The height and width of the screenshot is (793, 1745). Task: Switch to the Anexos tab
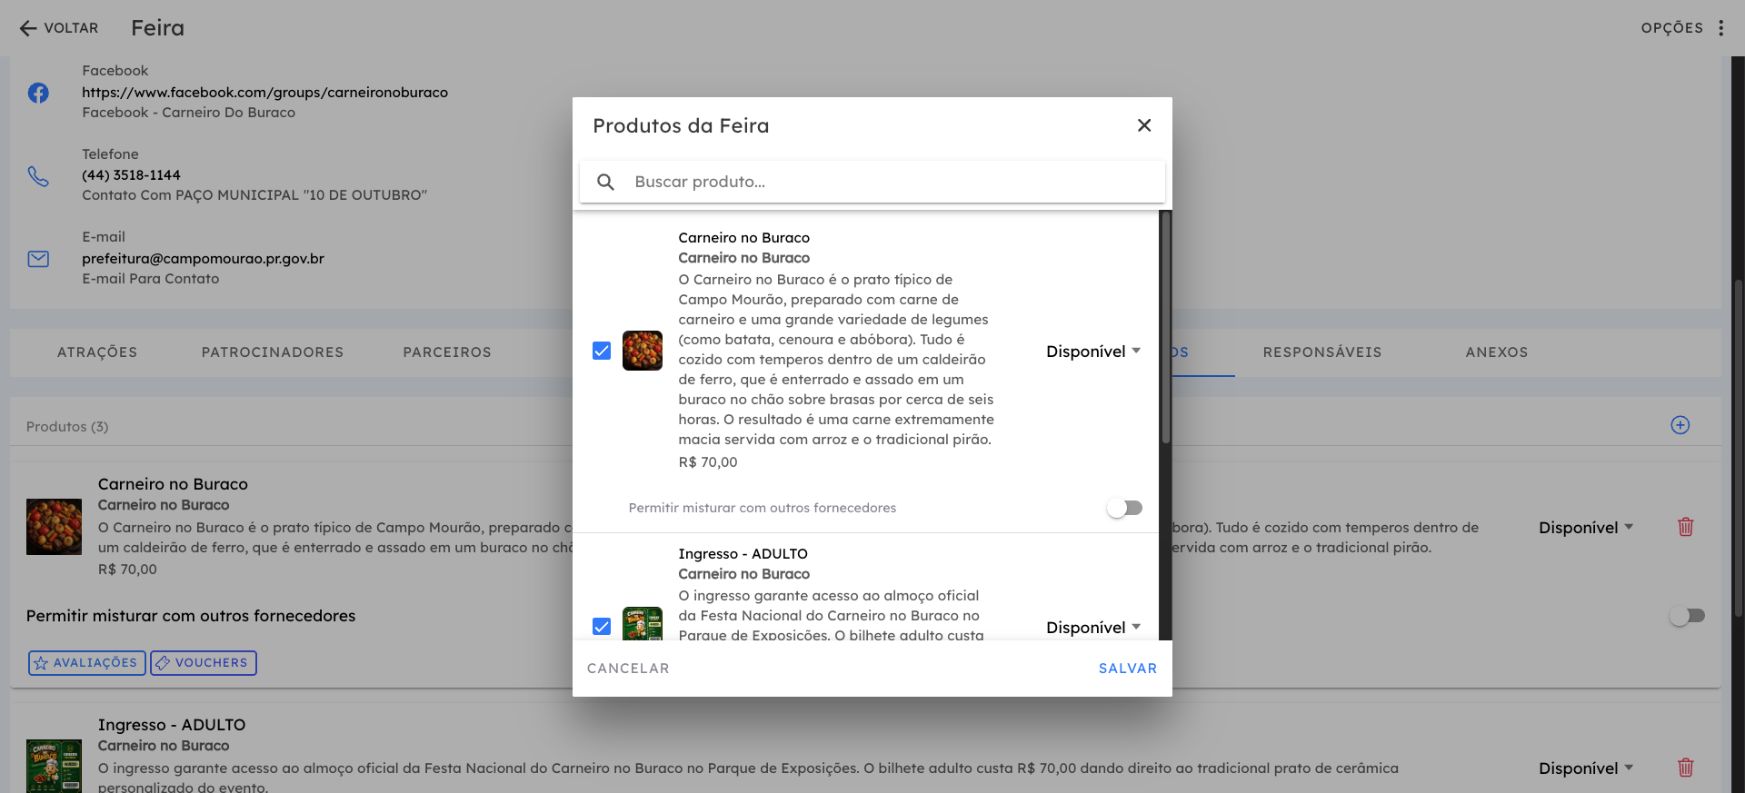[x=1496, y=352]
